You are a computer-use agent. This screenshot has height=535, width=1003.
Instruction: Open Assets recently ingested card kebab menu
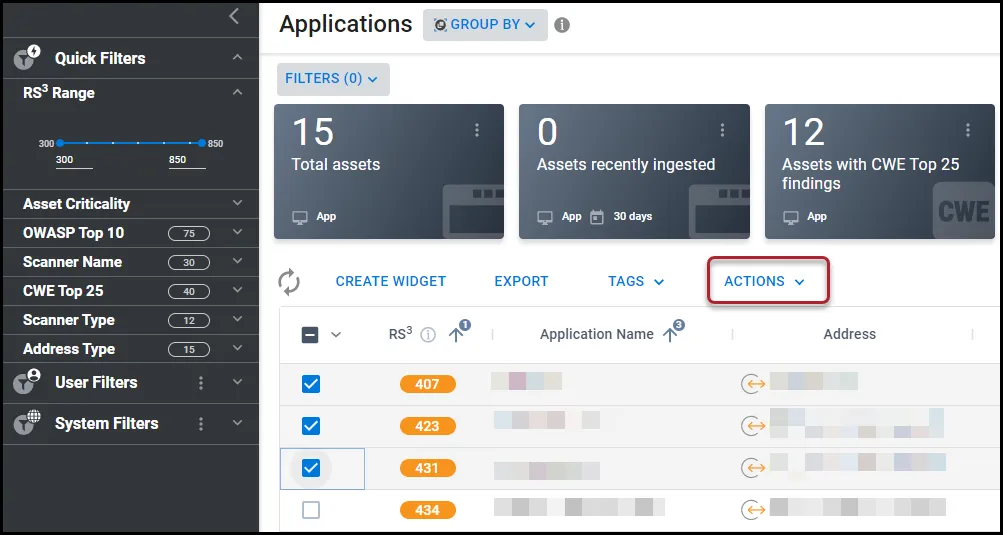click(x=722, y=130)
